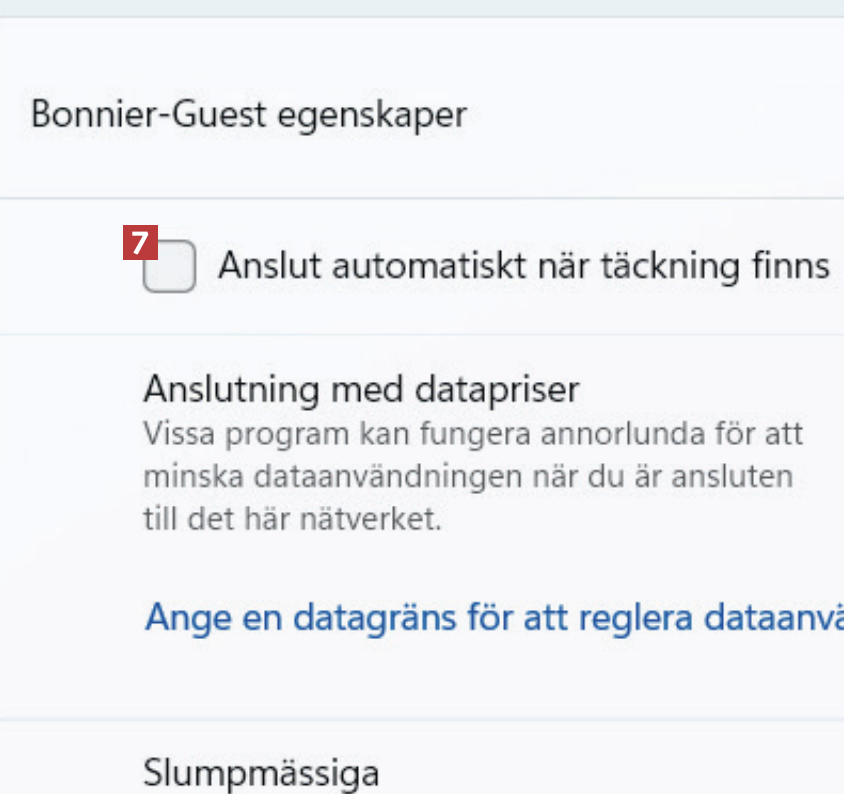This screenshot has width=844, height=794.
Task: Click the 'Anslut automatiskt när täckning finns' label
Action: click(523, 266)
